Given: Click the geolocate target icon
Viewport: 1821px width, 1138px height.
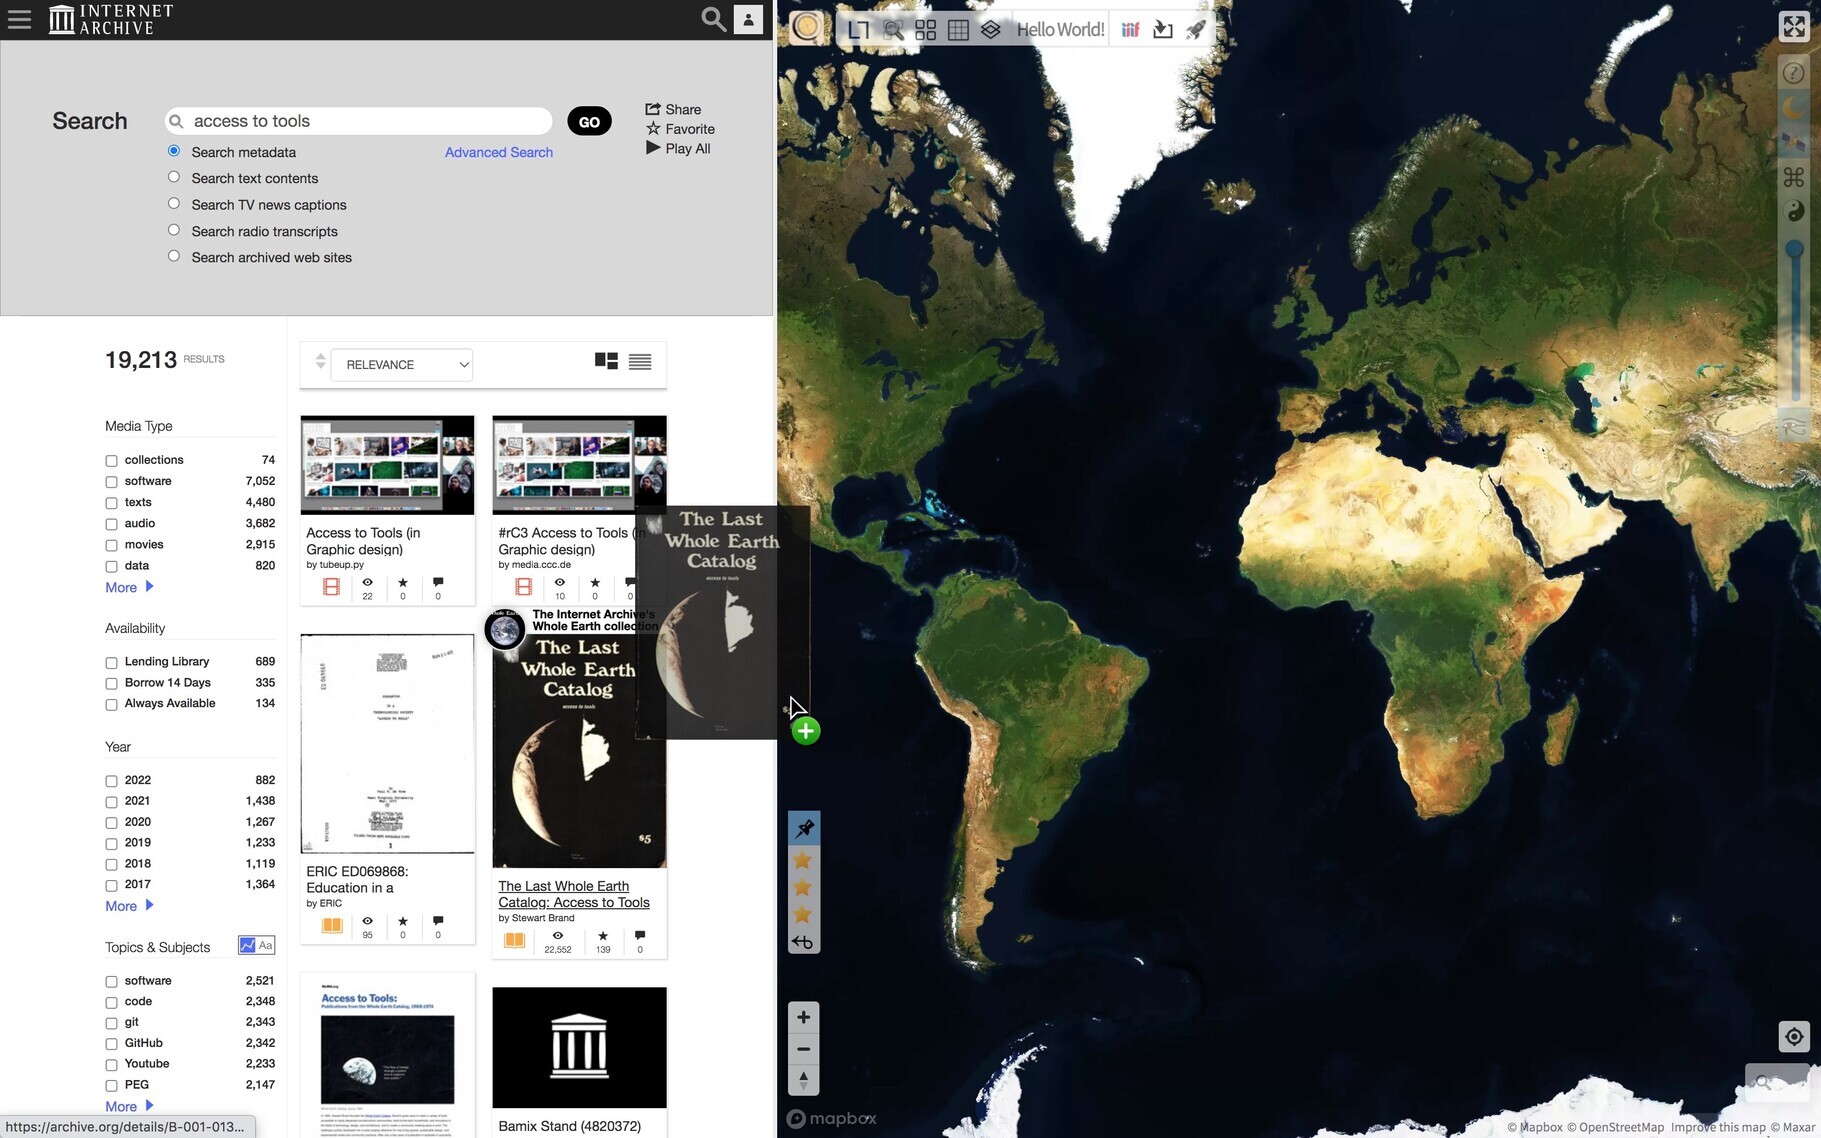Looking at the screenshot, I should point(1794,1036).
